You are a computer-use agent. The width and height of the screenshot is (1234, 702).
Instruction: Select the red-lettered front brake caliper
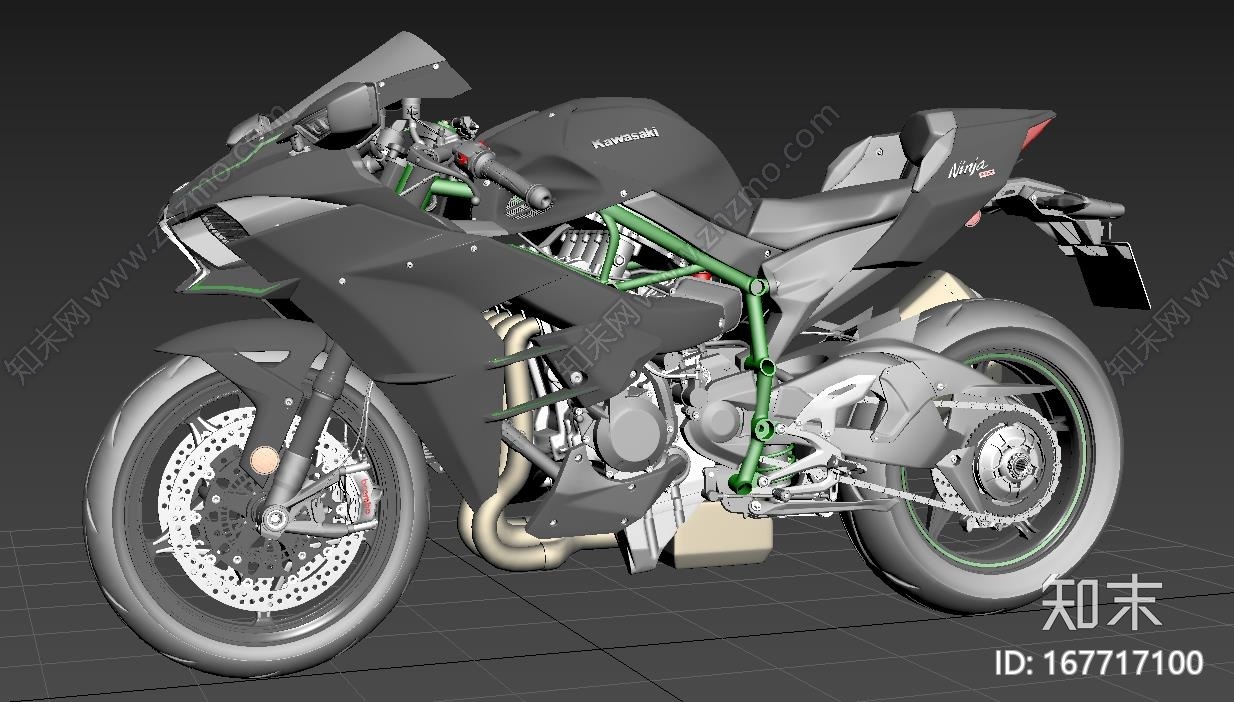point(366,493)
